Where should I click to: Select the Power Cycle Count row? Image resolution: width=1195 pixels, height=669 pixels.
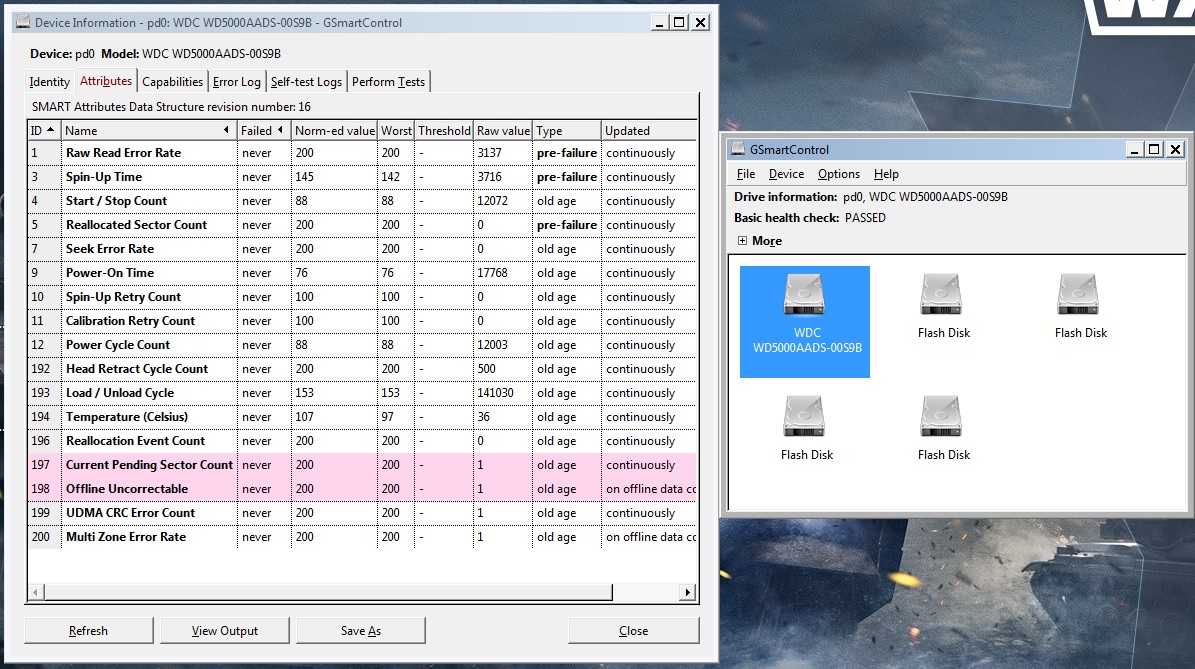point(362,345)
